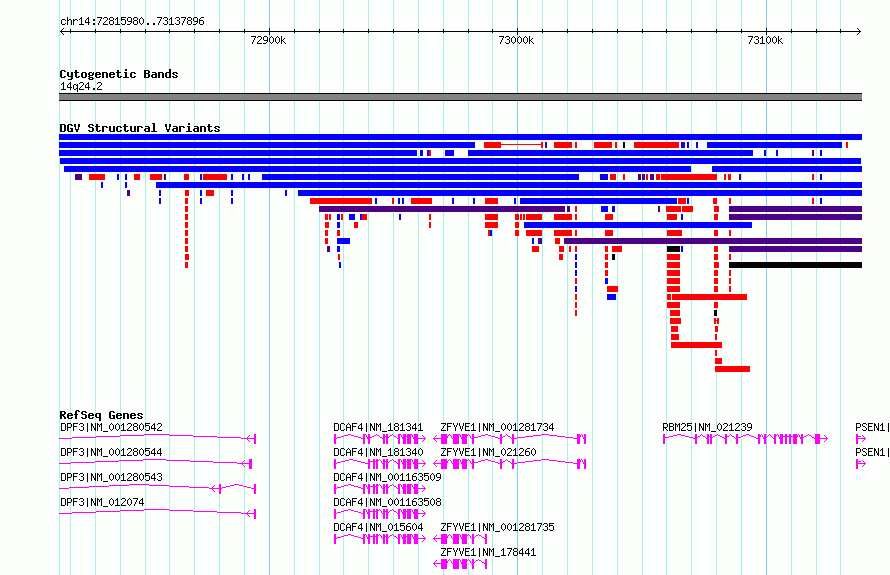Click the gene model under ZFYVE1|NM_021260
This screenshot has width=890, height=575.
(509, 464)
